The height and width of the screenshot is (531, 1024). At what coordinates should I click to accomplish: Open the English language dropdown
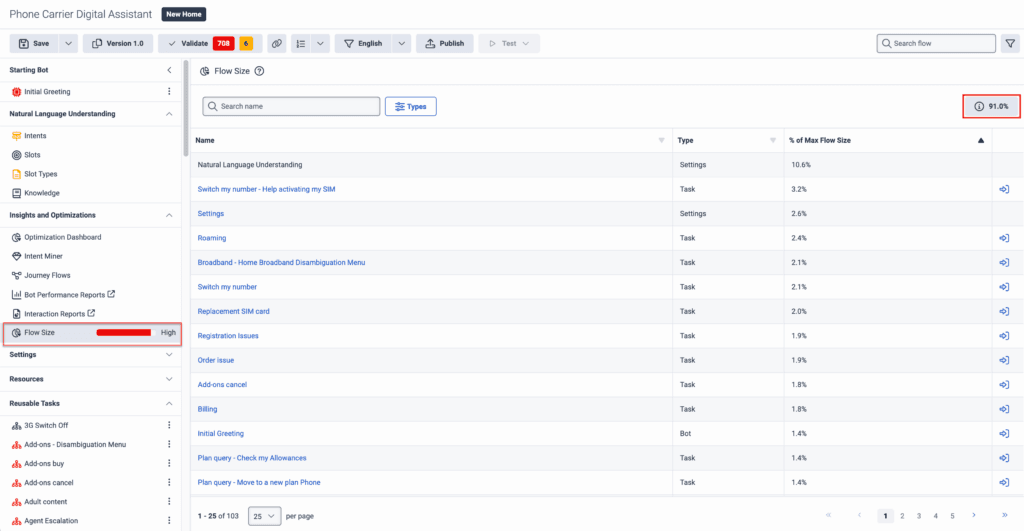(400, 44)
